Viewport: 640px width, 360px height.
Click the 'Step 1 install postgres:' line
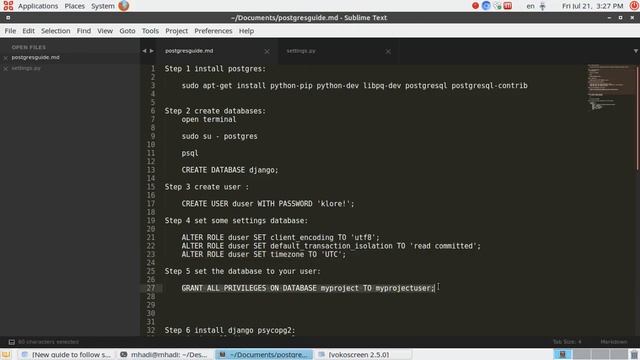pos(215,69)
